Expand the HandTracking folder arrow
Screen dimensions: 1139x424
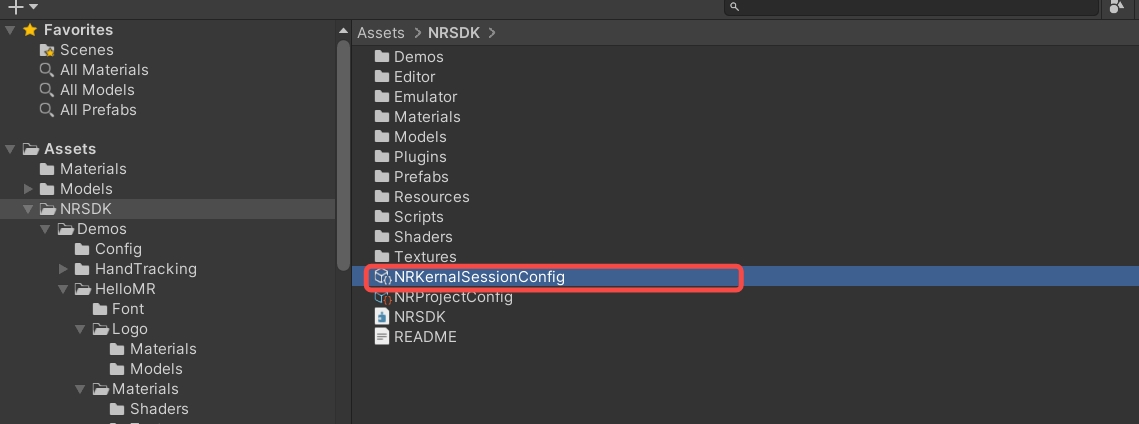coord(64,269)
